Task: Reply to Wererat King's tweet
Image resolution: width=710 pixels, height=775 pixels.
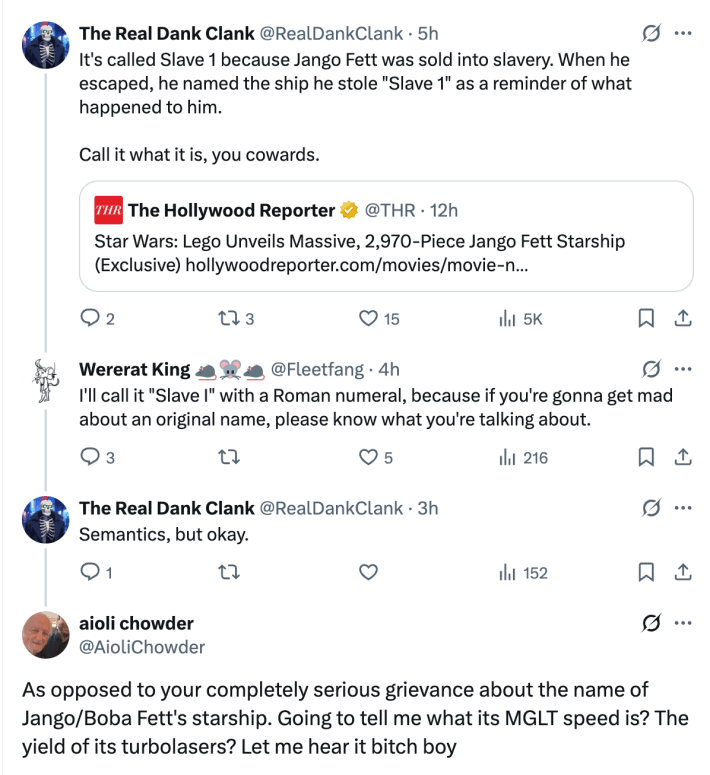Action: [90, 458]
